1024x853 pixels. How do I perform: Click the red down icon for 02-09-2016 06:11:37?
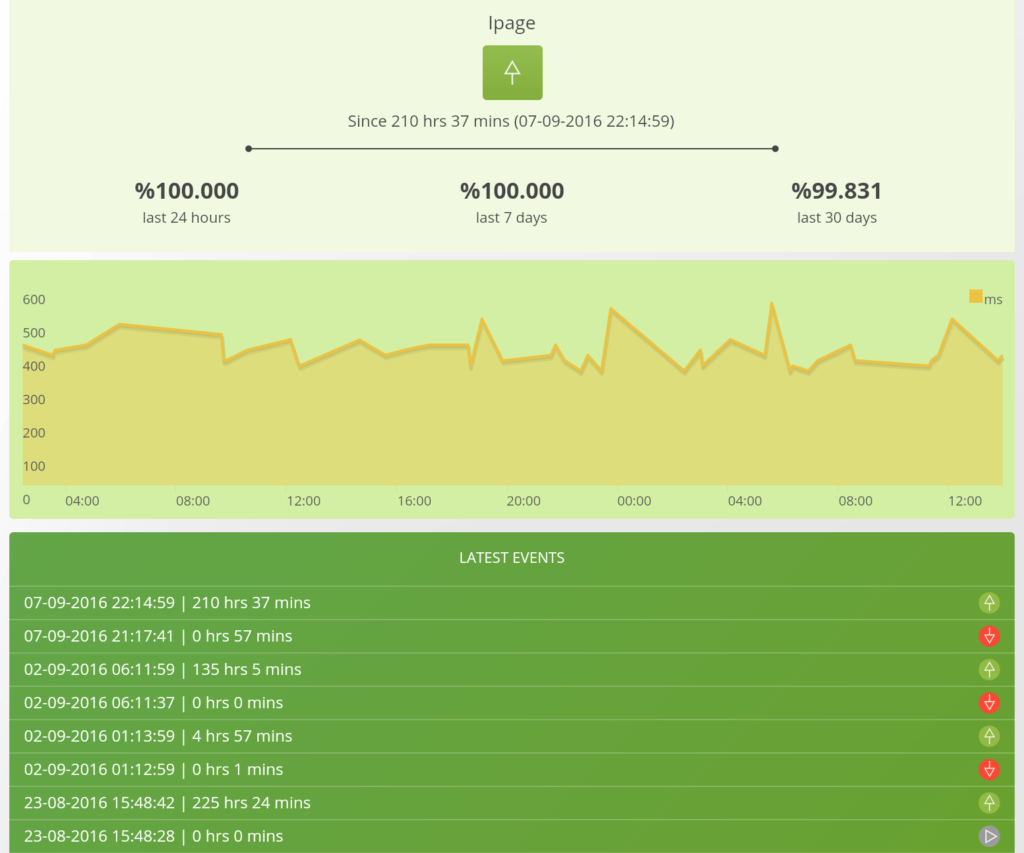coord(989,703)
